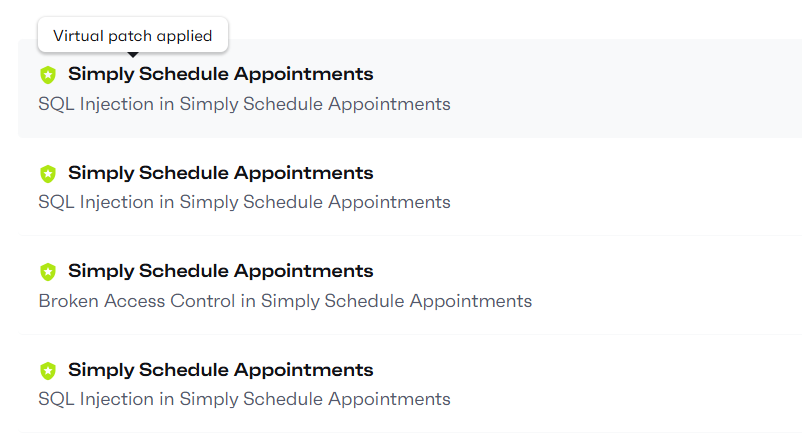The image size is (802, 439).
Task: Click empty space right of the fourth row
Action: point(640,384)
